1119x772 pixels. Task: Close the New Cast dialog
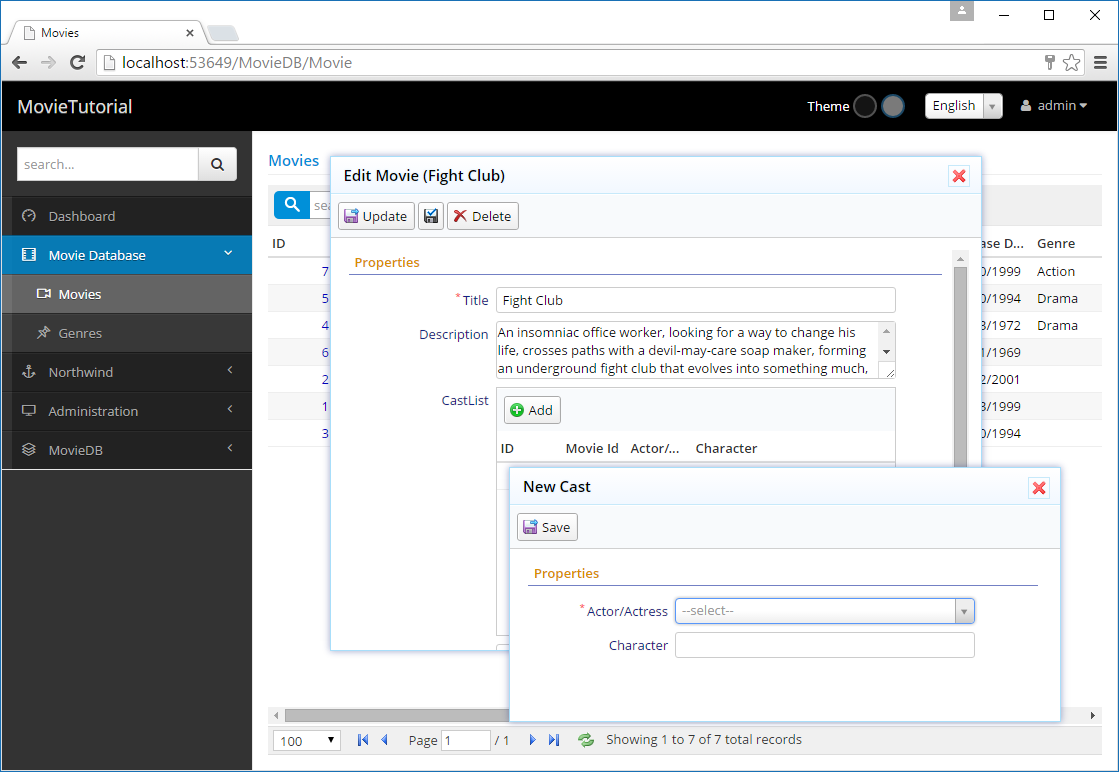click(1039, 487)
